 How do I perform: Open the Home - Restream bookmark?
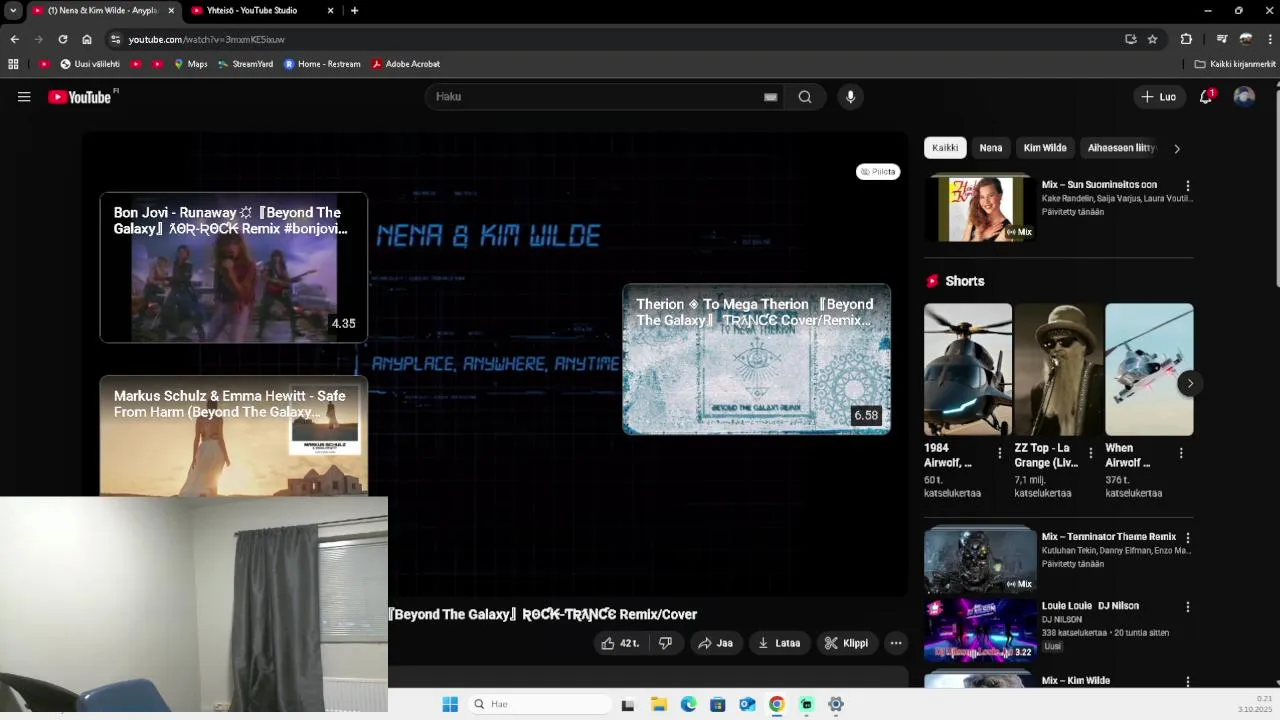322,64
